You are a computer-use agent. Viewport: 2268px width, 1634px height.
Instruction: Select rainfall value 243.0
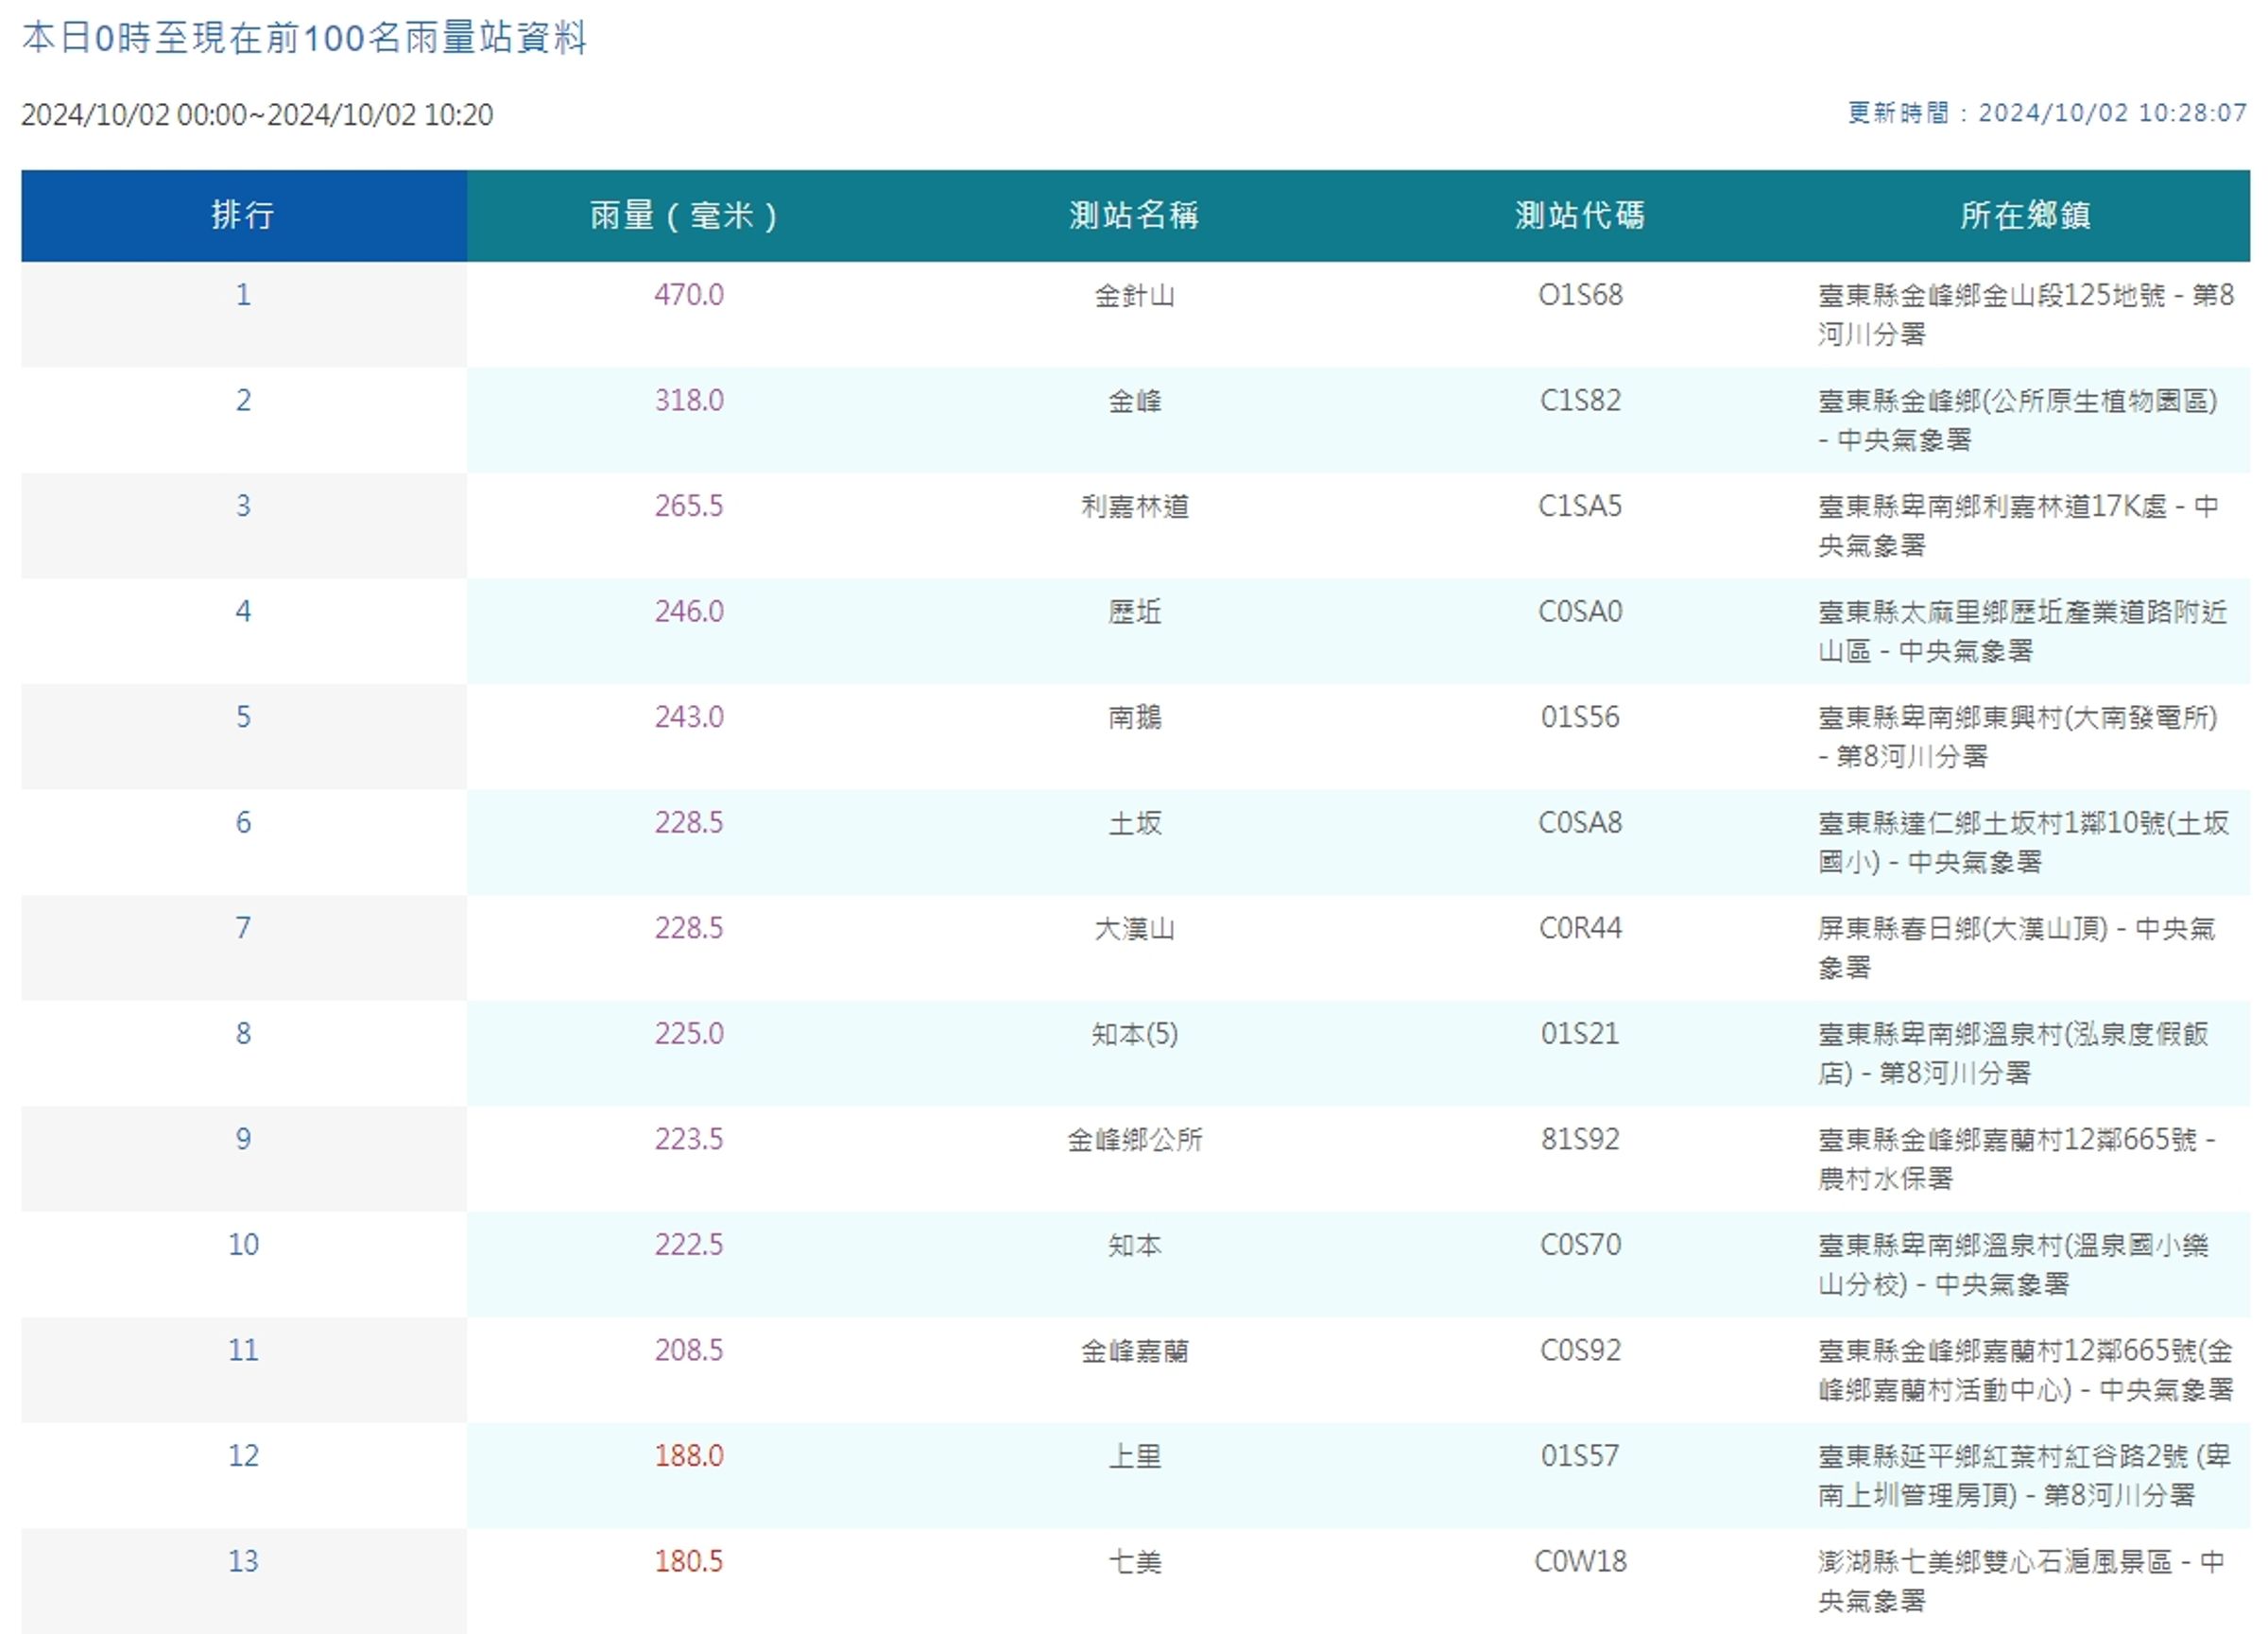click(688, 717)
